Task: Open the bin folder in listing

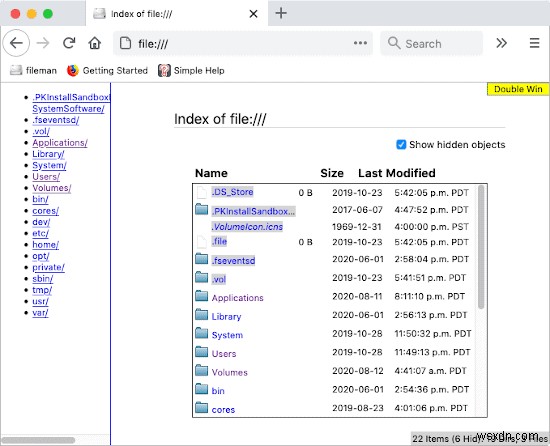Action: tap(218, 391)
